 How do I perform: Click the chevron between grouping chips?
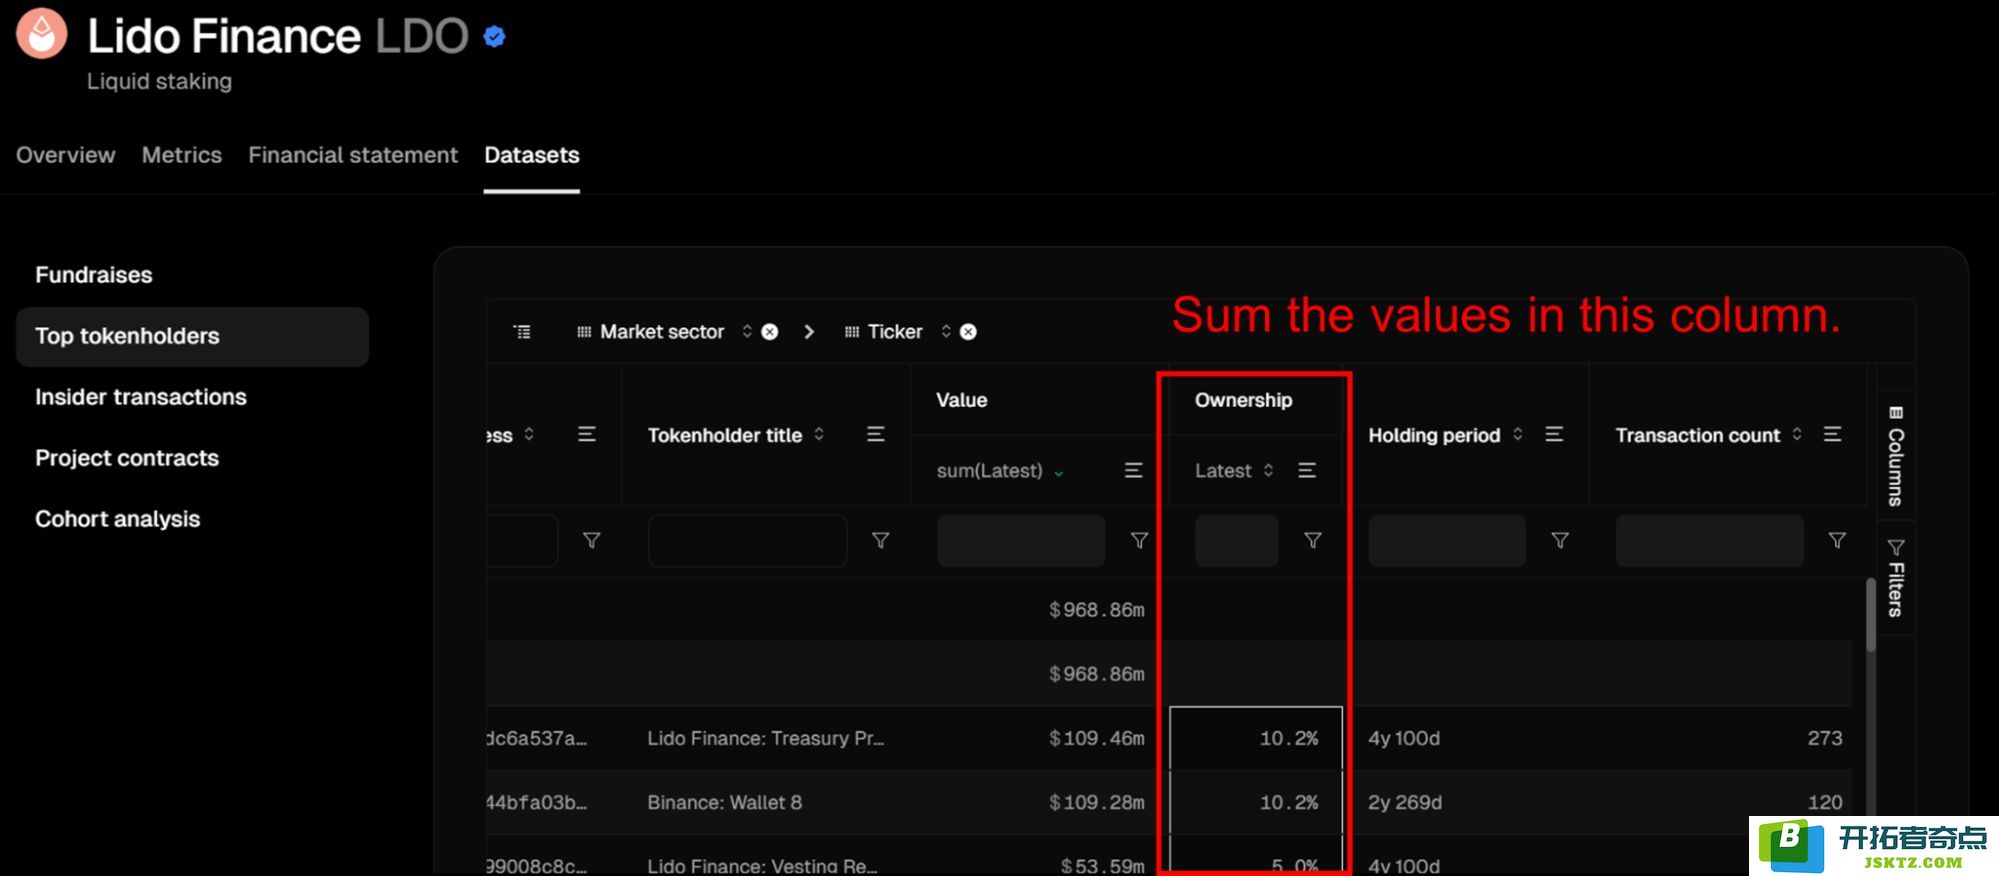point(809,332)
